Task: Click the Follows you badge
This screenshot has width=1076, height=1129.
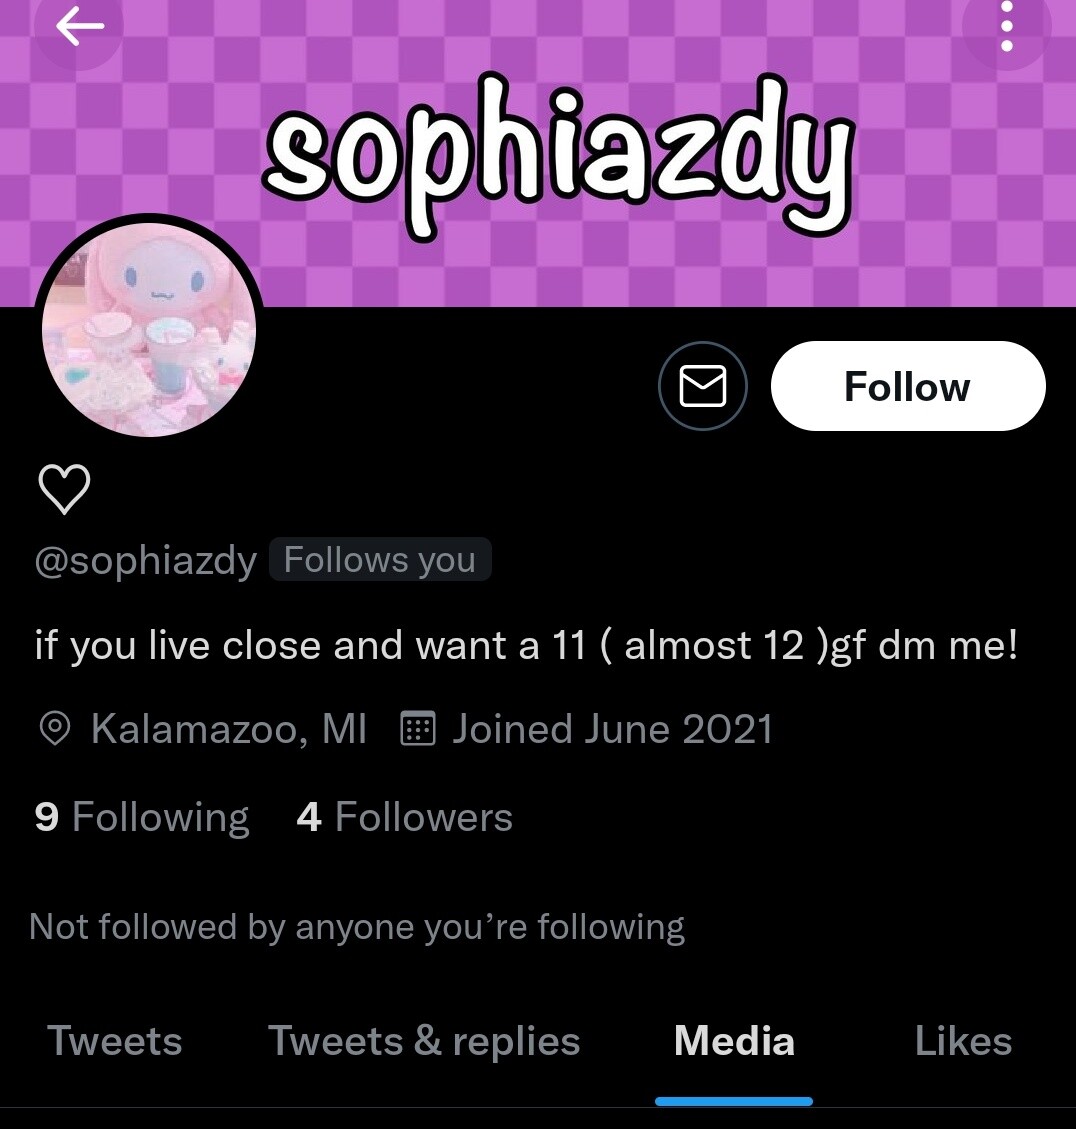Action: click(x=380, y=559)
